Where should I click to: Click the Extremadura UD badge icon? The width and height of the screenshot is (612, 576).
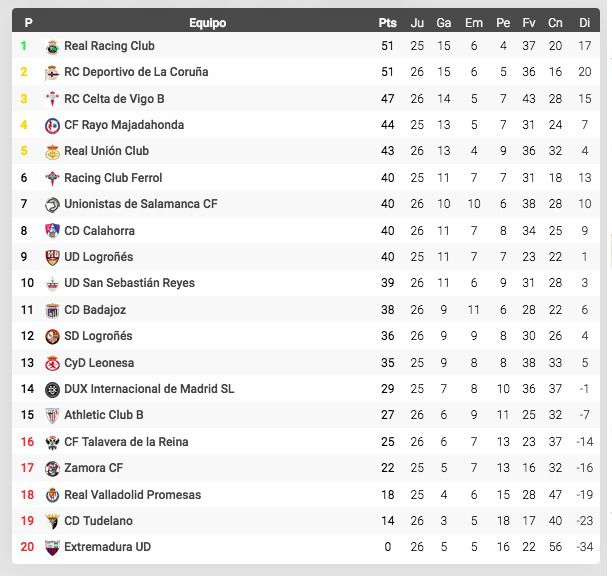52,548
